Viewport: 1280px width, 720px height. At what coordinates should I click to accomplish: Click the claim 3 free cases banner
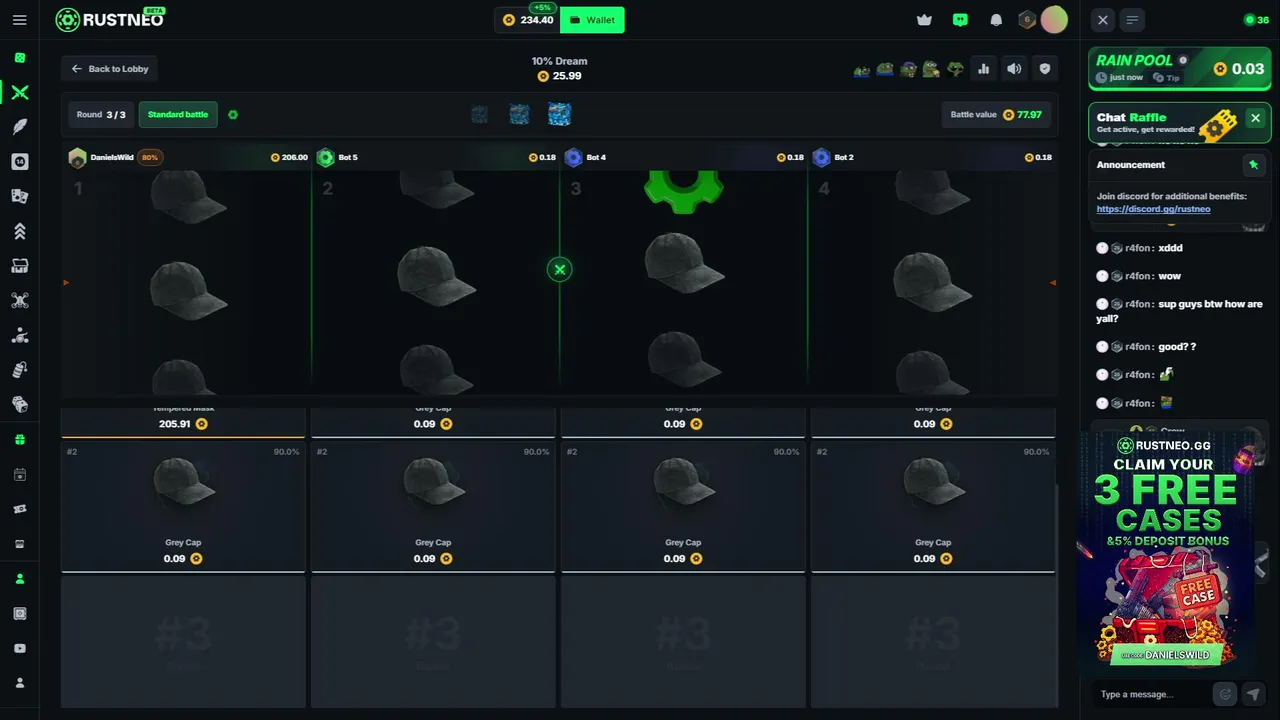click(x=1167, y=552)
